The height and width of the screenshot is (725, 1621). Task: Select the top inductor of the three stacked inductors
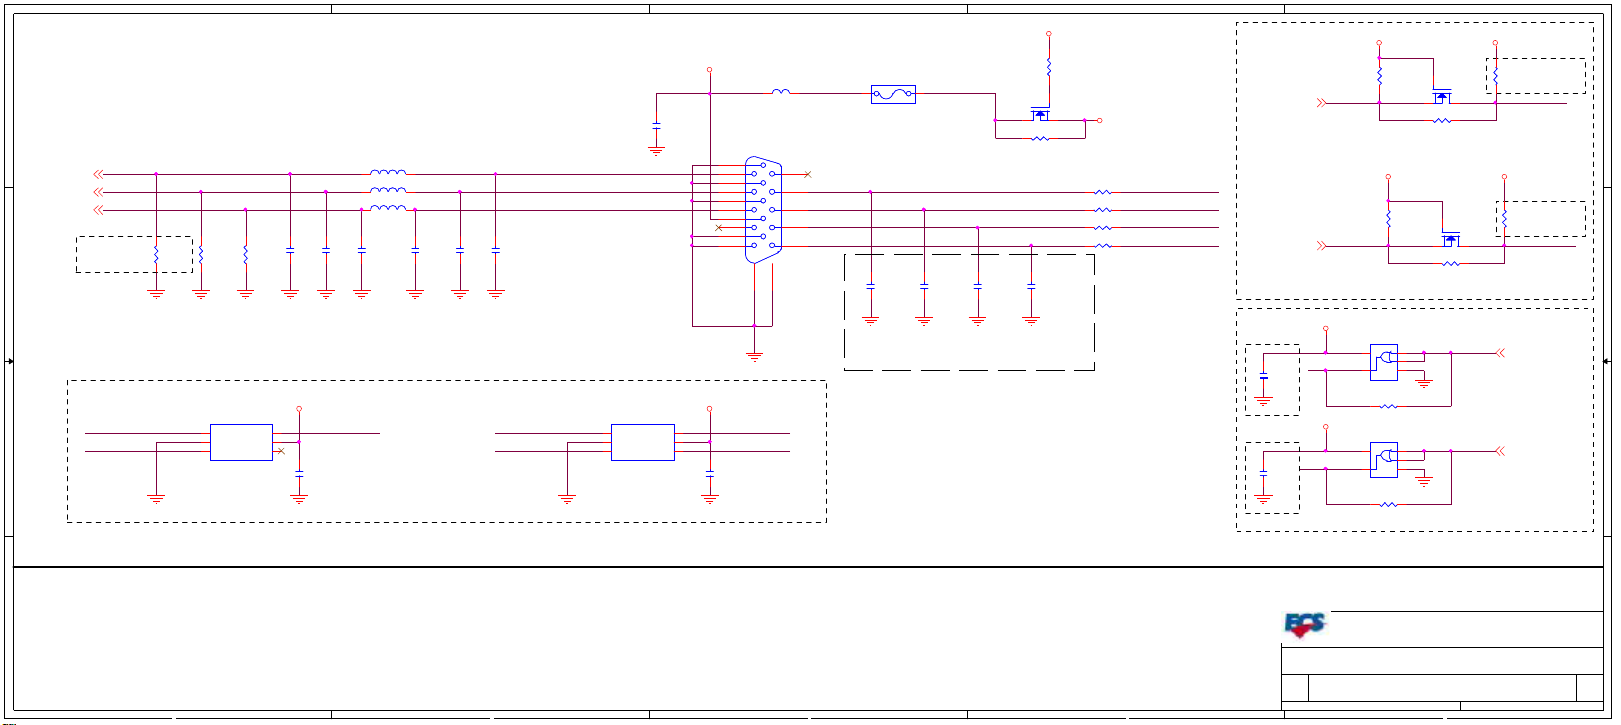pyautogui.click(x=388, y=172)
